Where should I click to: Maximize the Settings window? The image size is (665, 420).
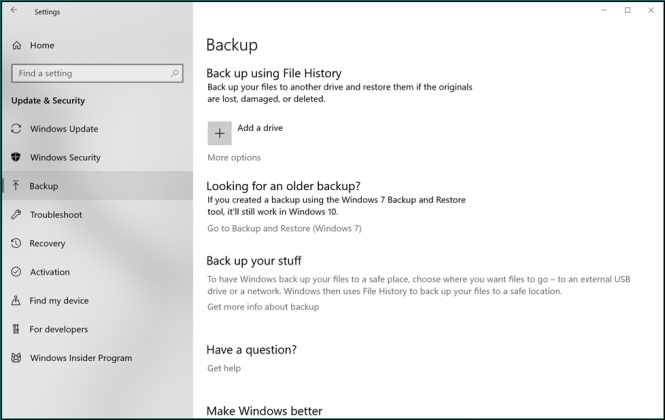point(627,11)
